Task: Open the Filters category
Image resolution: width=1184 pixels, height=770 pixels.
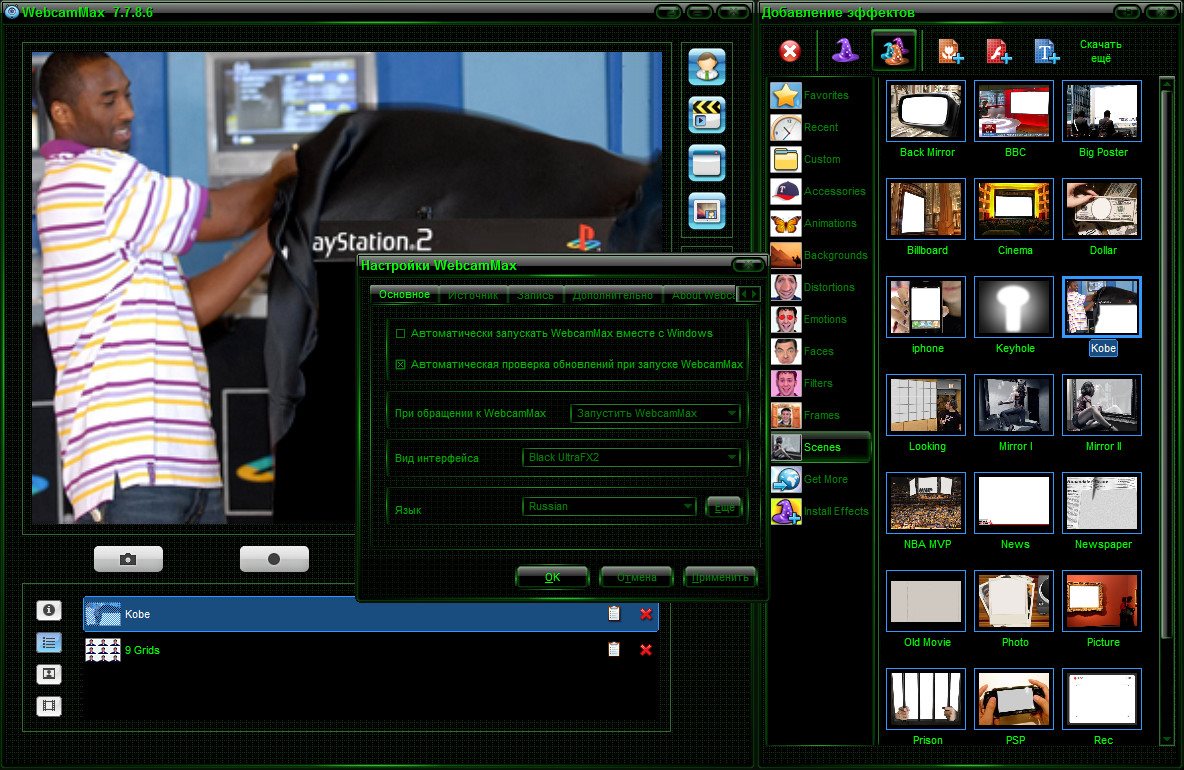Action: (819, 383)
